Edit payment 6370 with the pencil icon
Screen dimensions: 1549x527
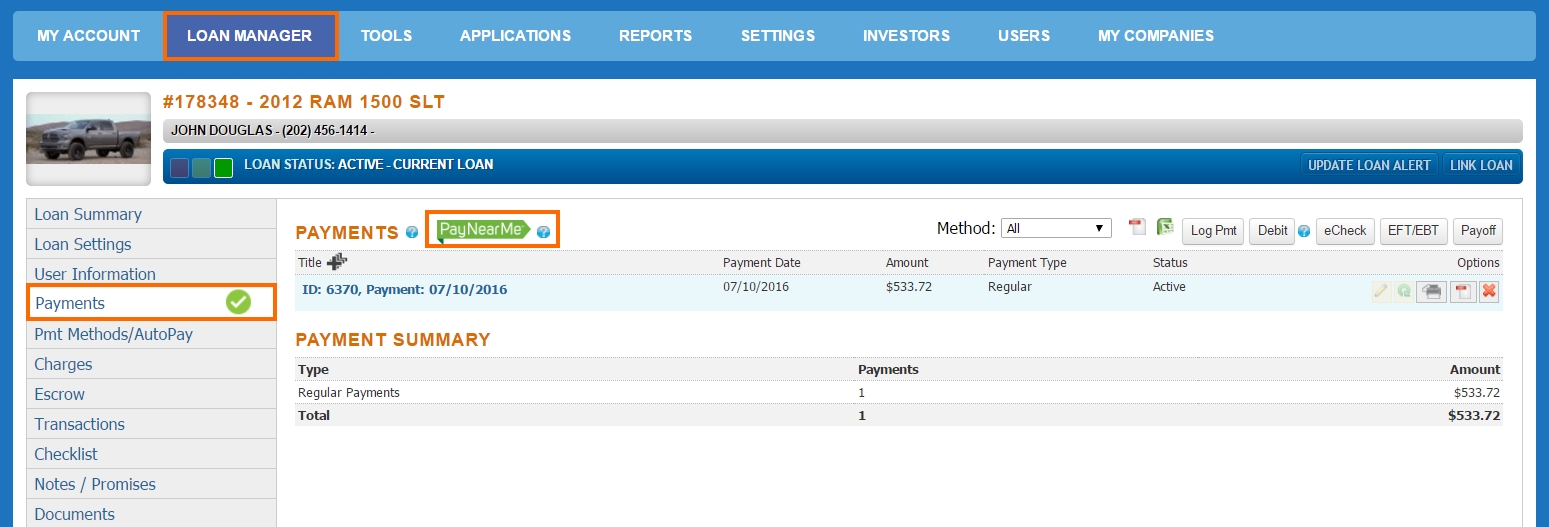tap(1381, 291)
